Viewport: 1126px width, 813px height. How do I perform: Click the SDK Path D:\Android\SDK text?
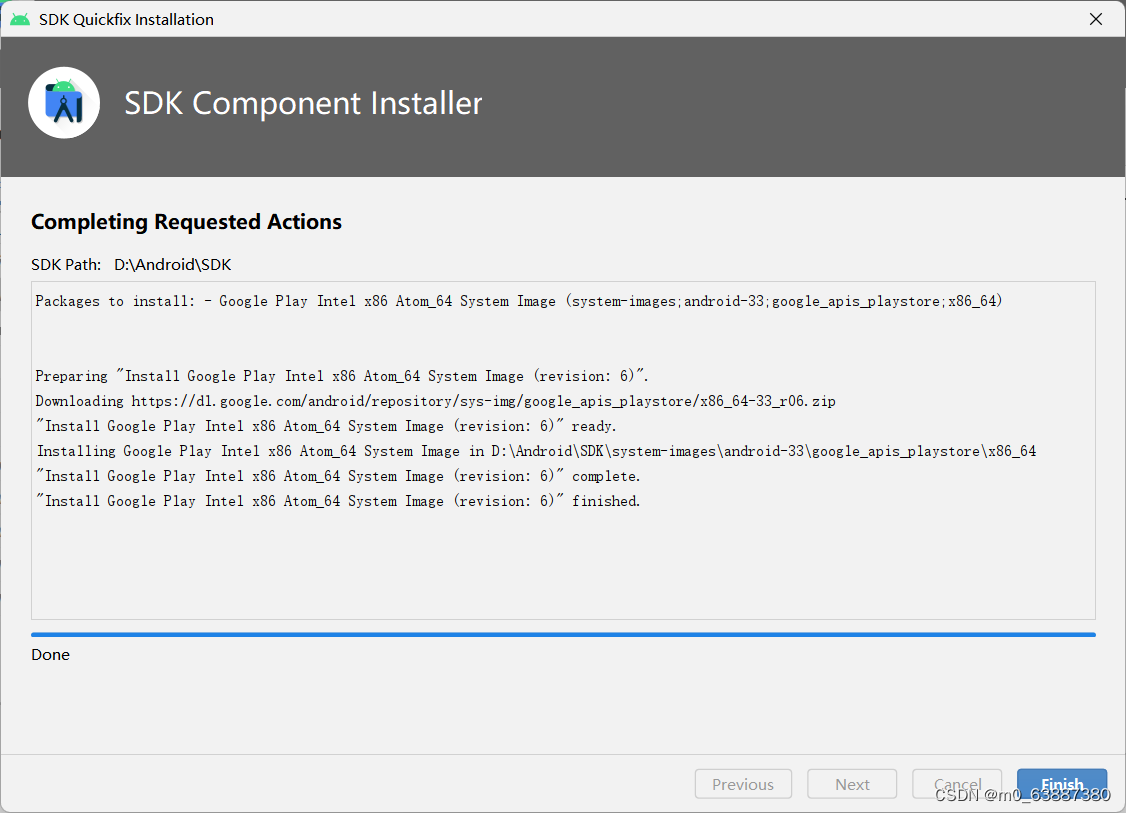(131, 264)
